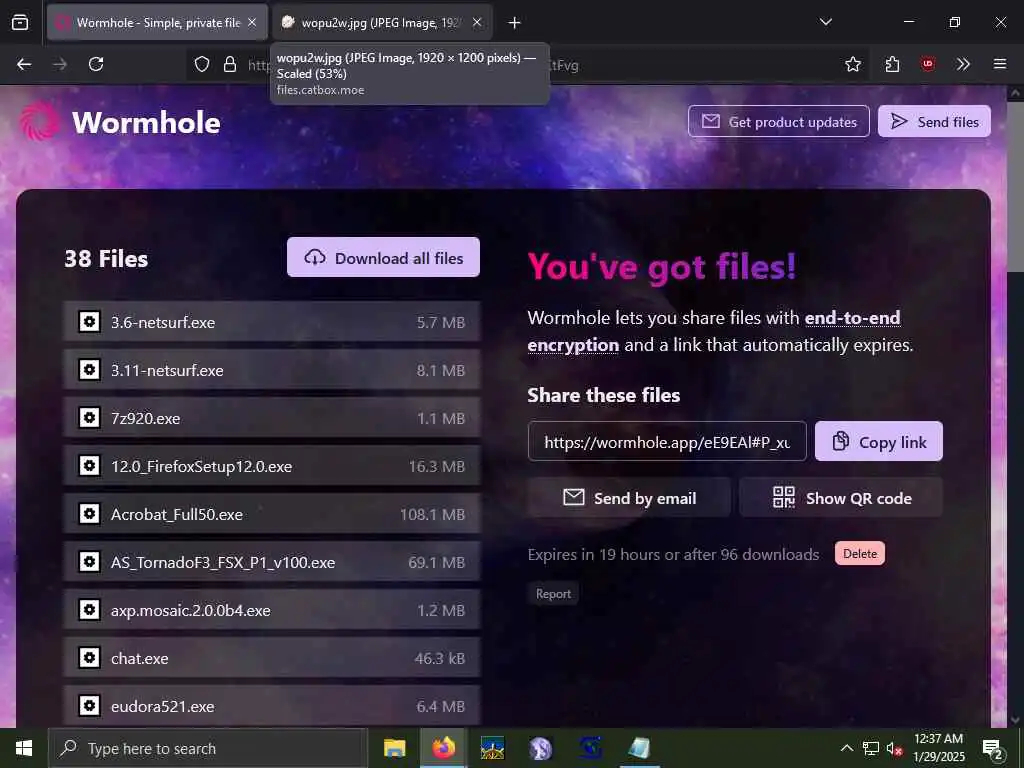
Task: Click executable icon beside 7z920.exe
Action: point(89,417)
